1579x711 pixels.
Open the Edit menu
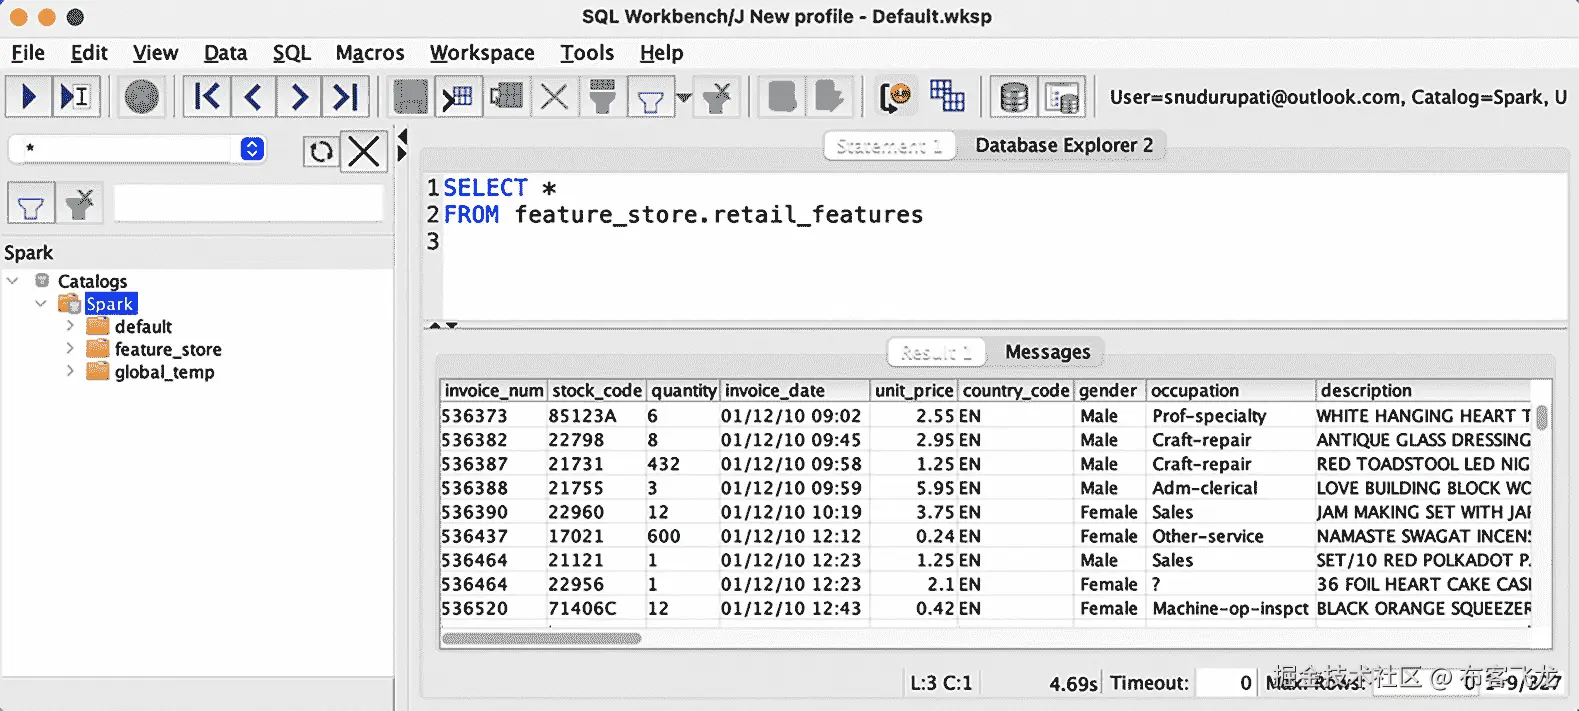tap(89, 53)
